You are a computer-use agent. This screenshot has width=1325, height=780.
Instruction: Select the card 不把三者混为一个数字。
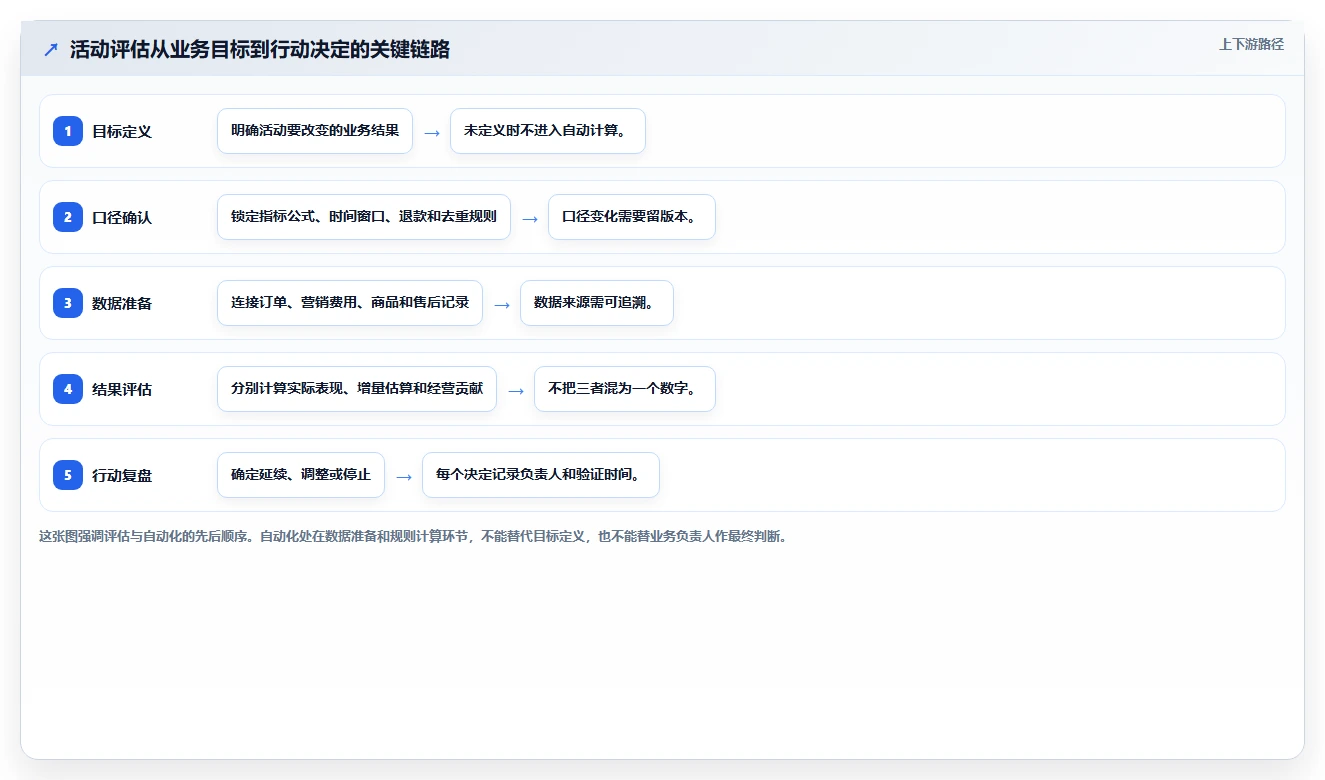point(625,389)
